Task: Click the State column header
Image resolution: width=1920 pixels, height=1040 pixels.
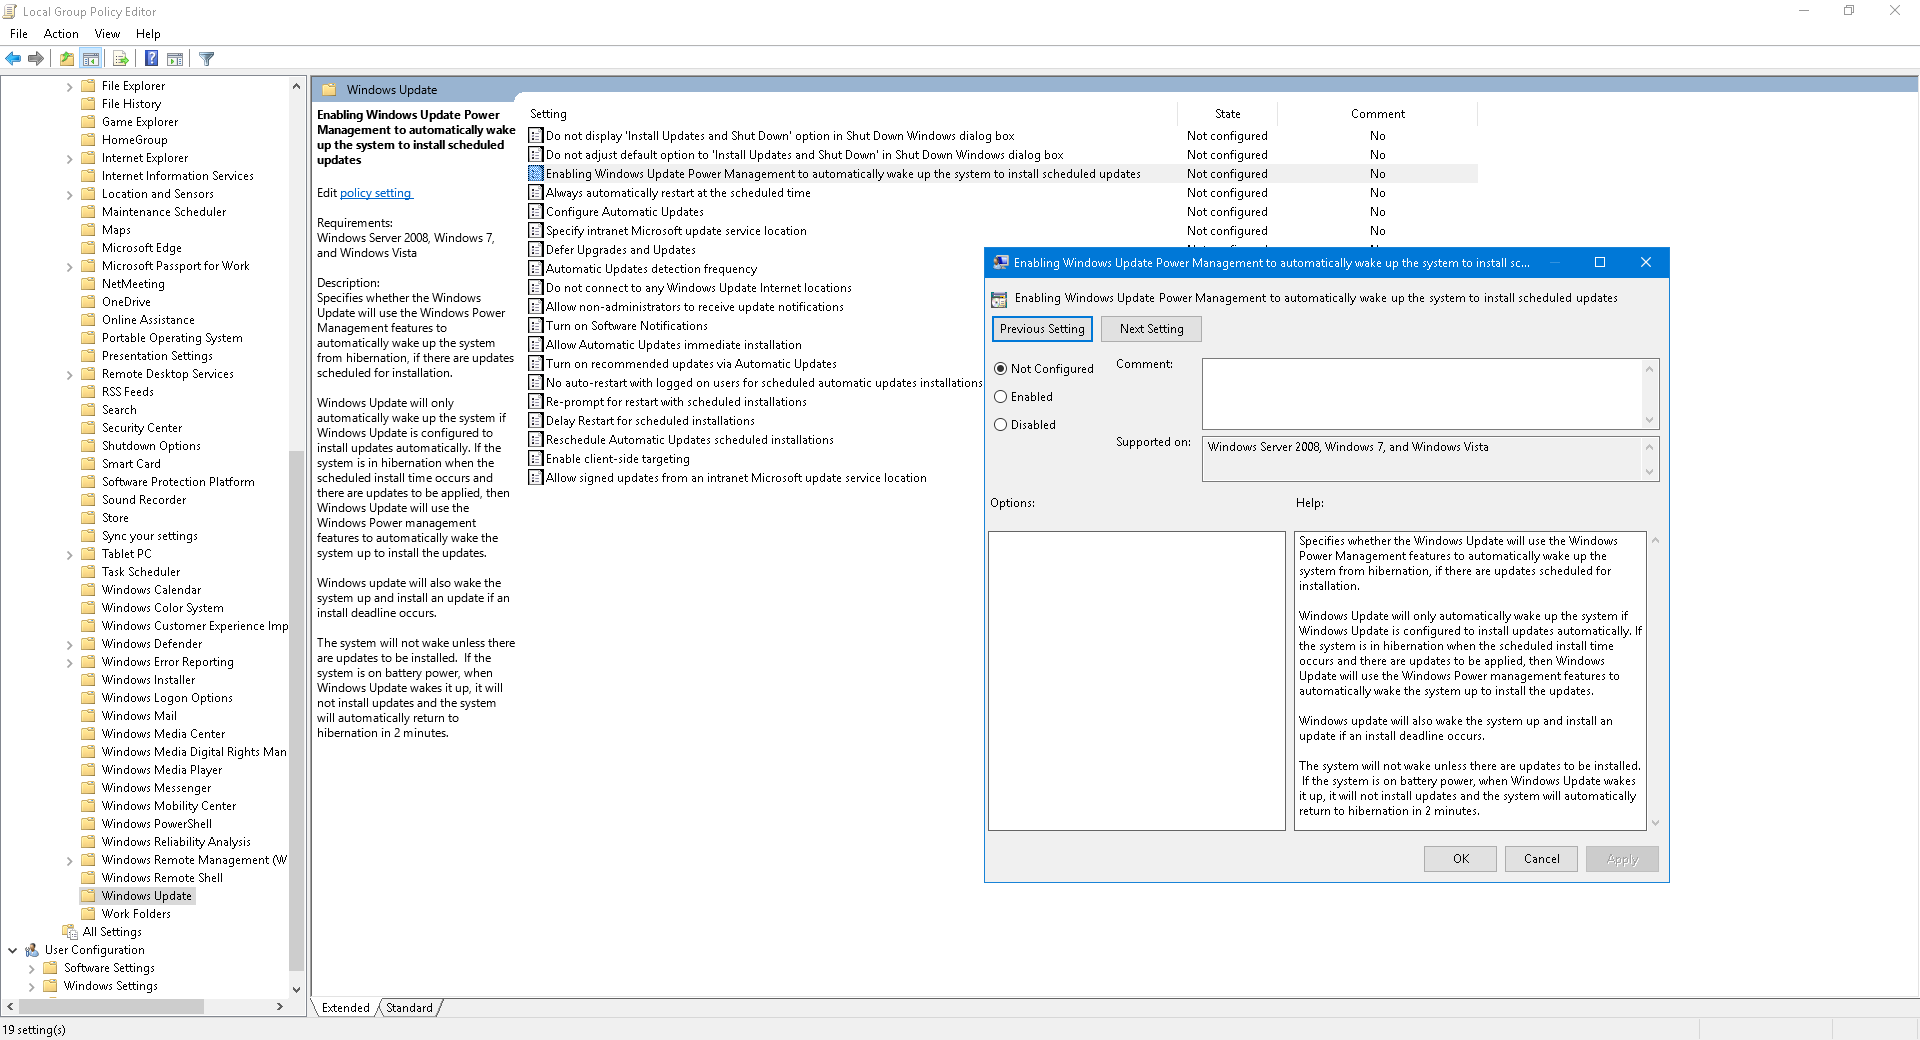Action: [x=1227, y=114]
